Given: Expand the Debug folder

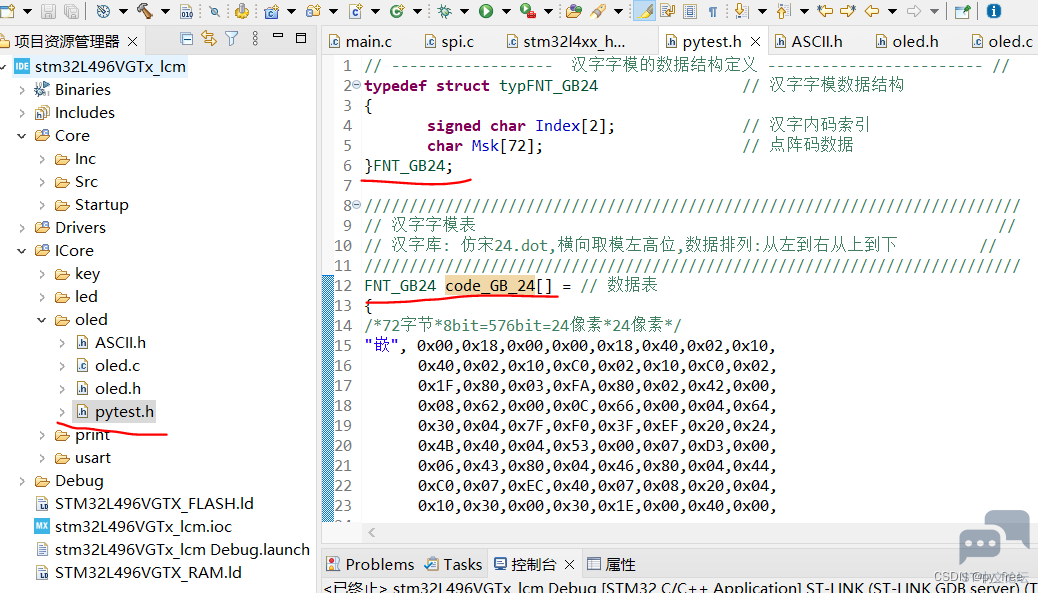Looking at the screenshot, I should [x=22, y=481].
